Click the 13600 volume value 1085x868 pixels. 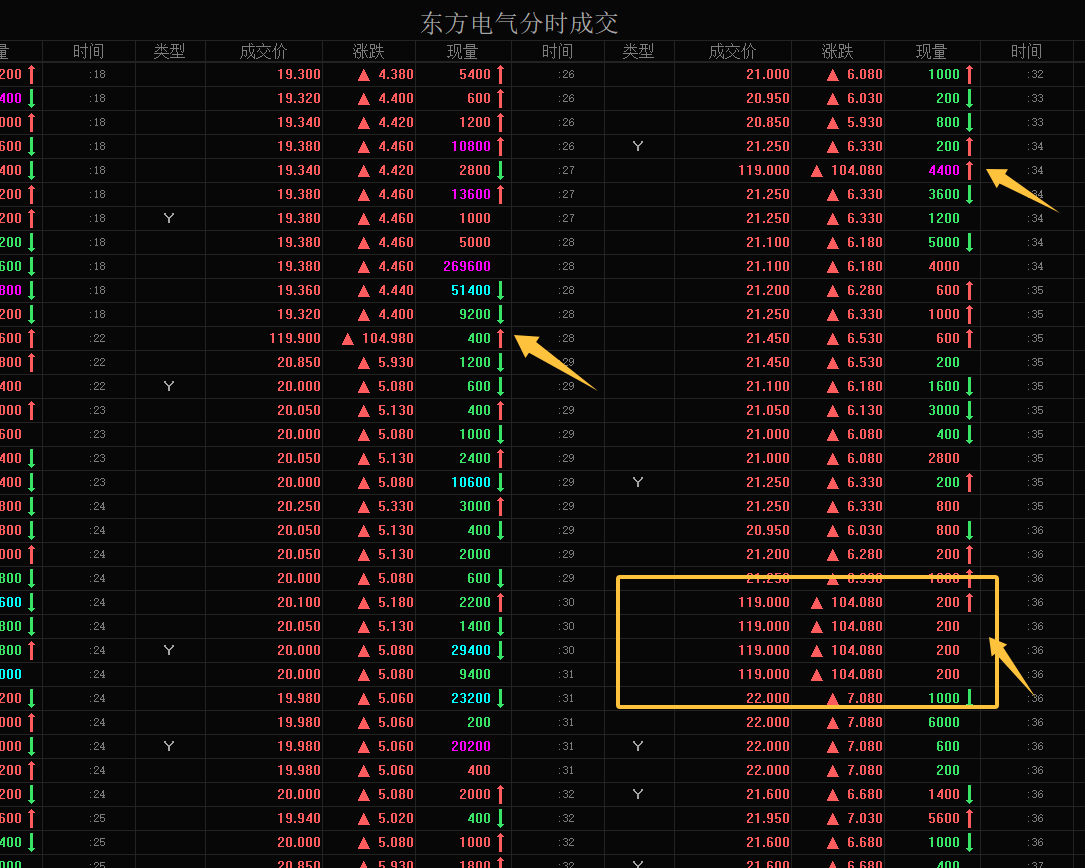(471, 194)
